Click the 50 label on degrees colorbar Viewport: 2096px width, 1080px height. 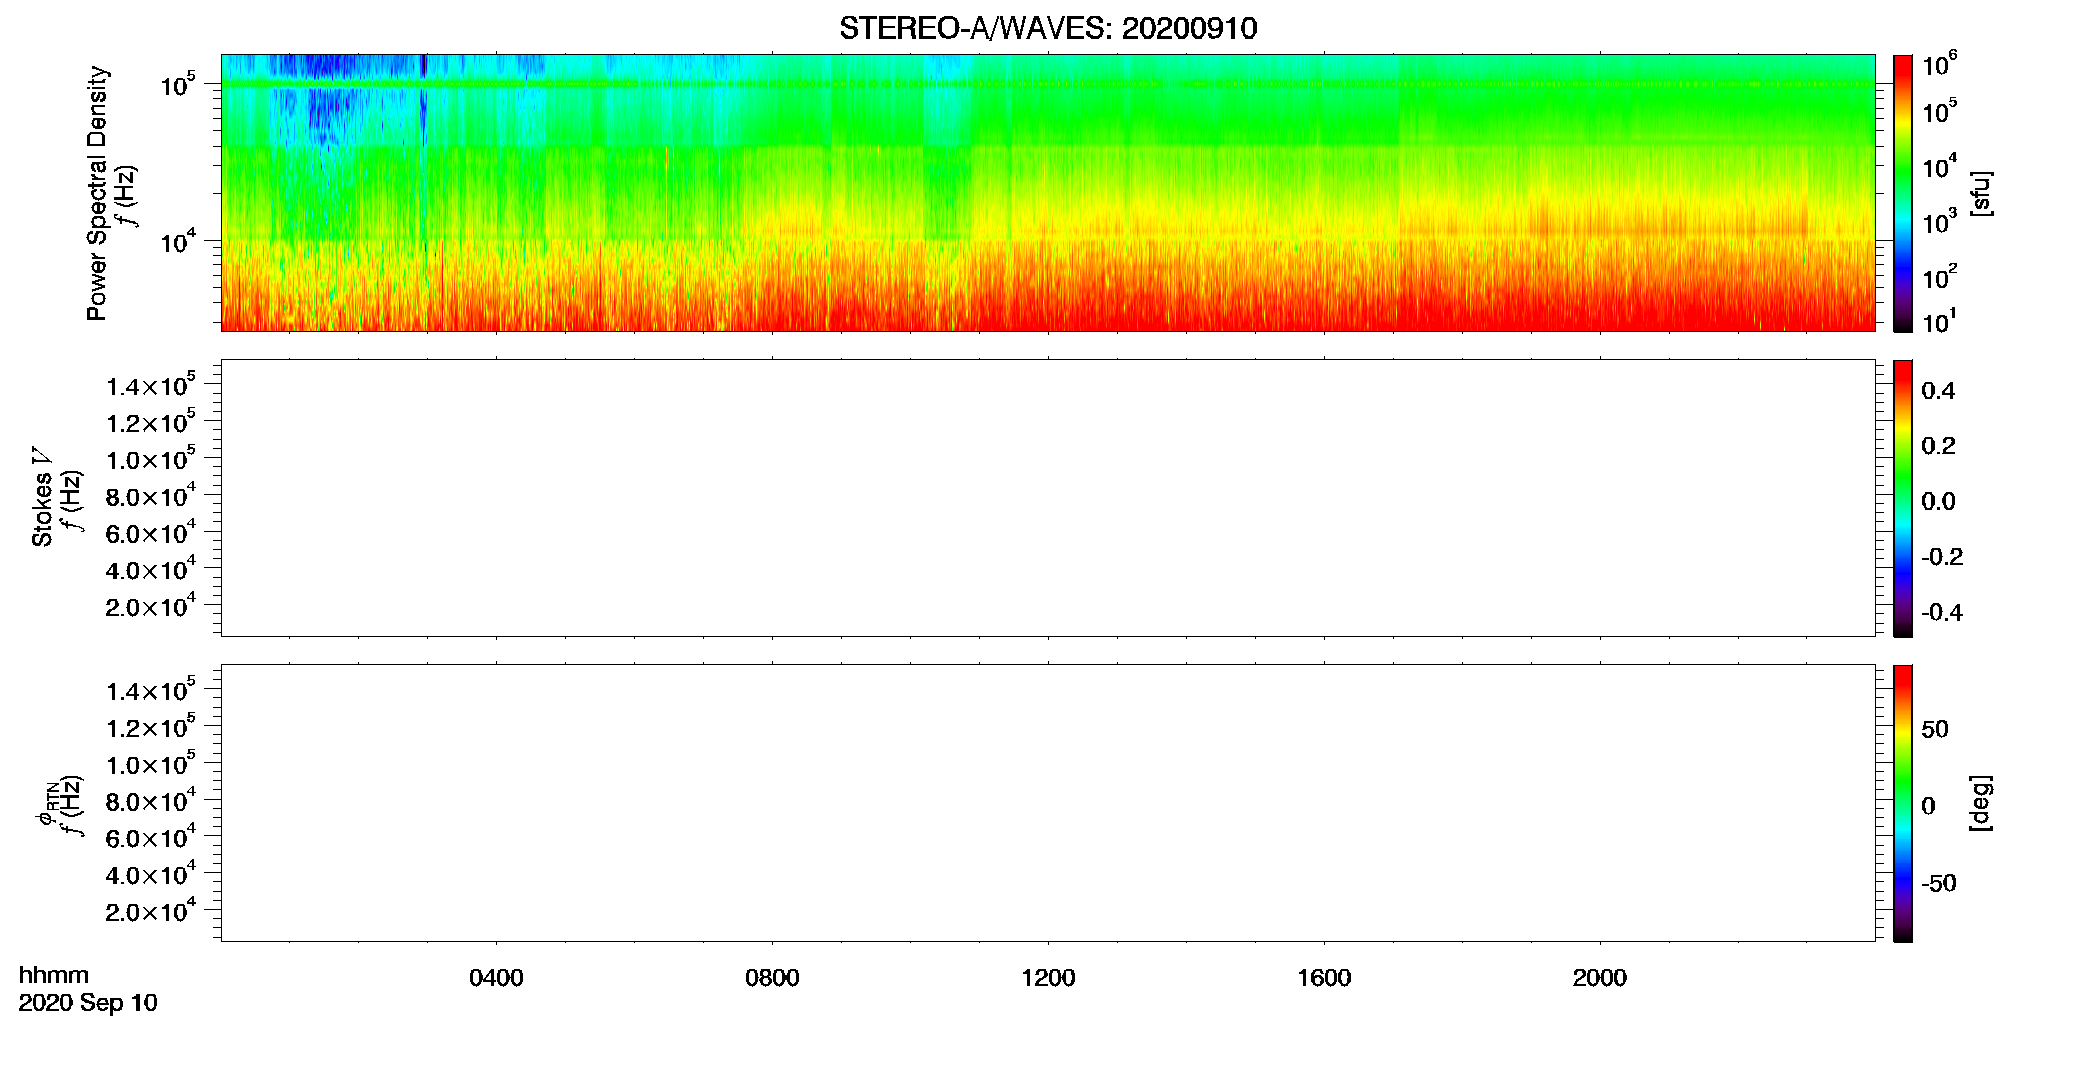point(1935,729)
